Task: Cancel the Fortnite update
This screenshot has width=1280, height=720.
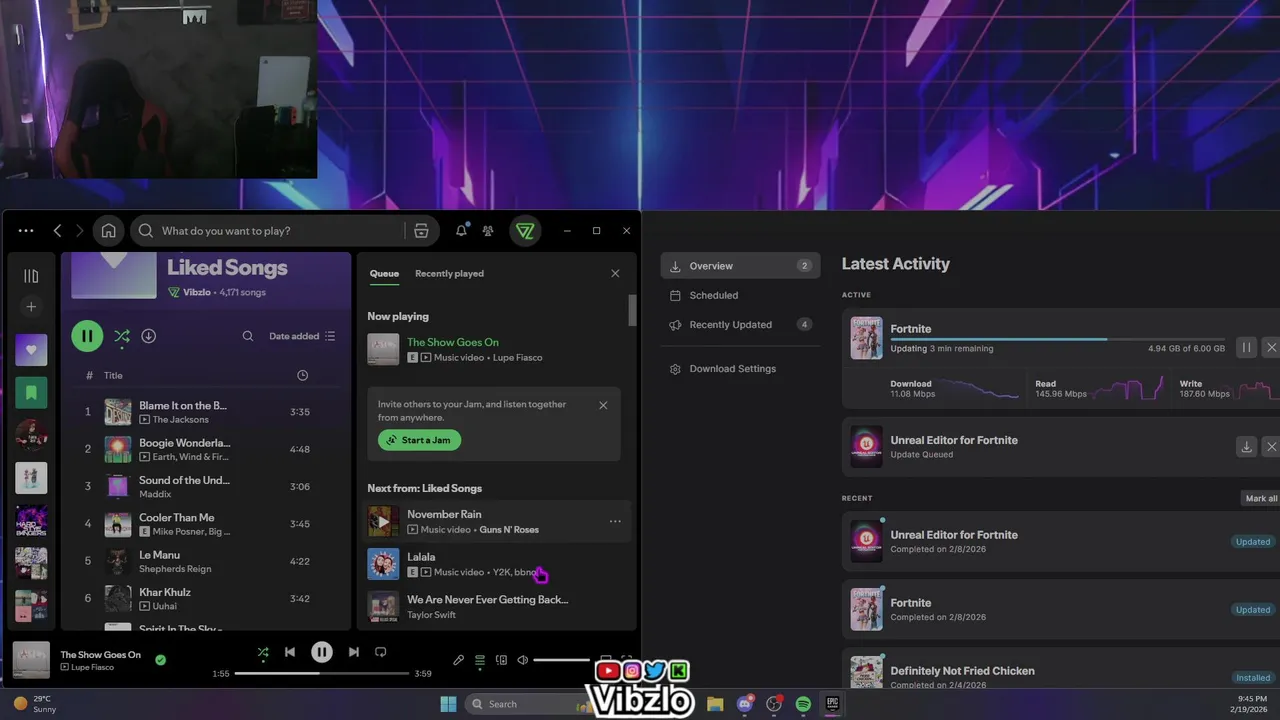Action: click(x=1271, y=348)
